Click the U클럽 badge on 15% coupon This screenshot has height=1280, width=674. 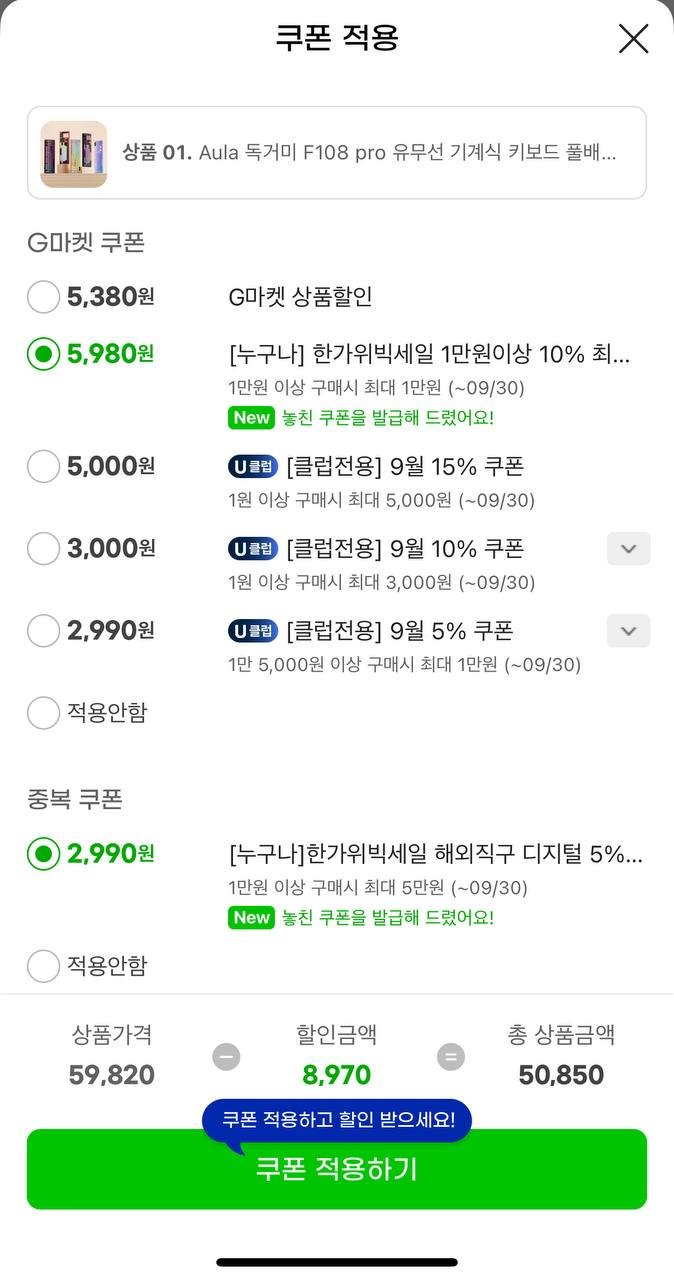point(252,466)
